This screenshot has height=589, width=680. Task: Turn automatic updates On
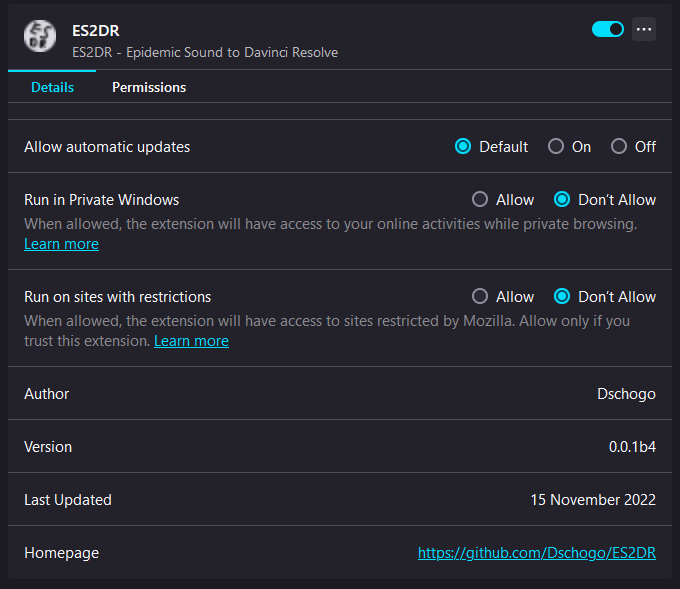click(556, 146)
